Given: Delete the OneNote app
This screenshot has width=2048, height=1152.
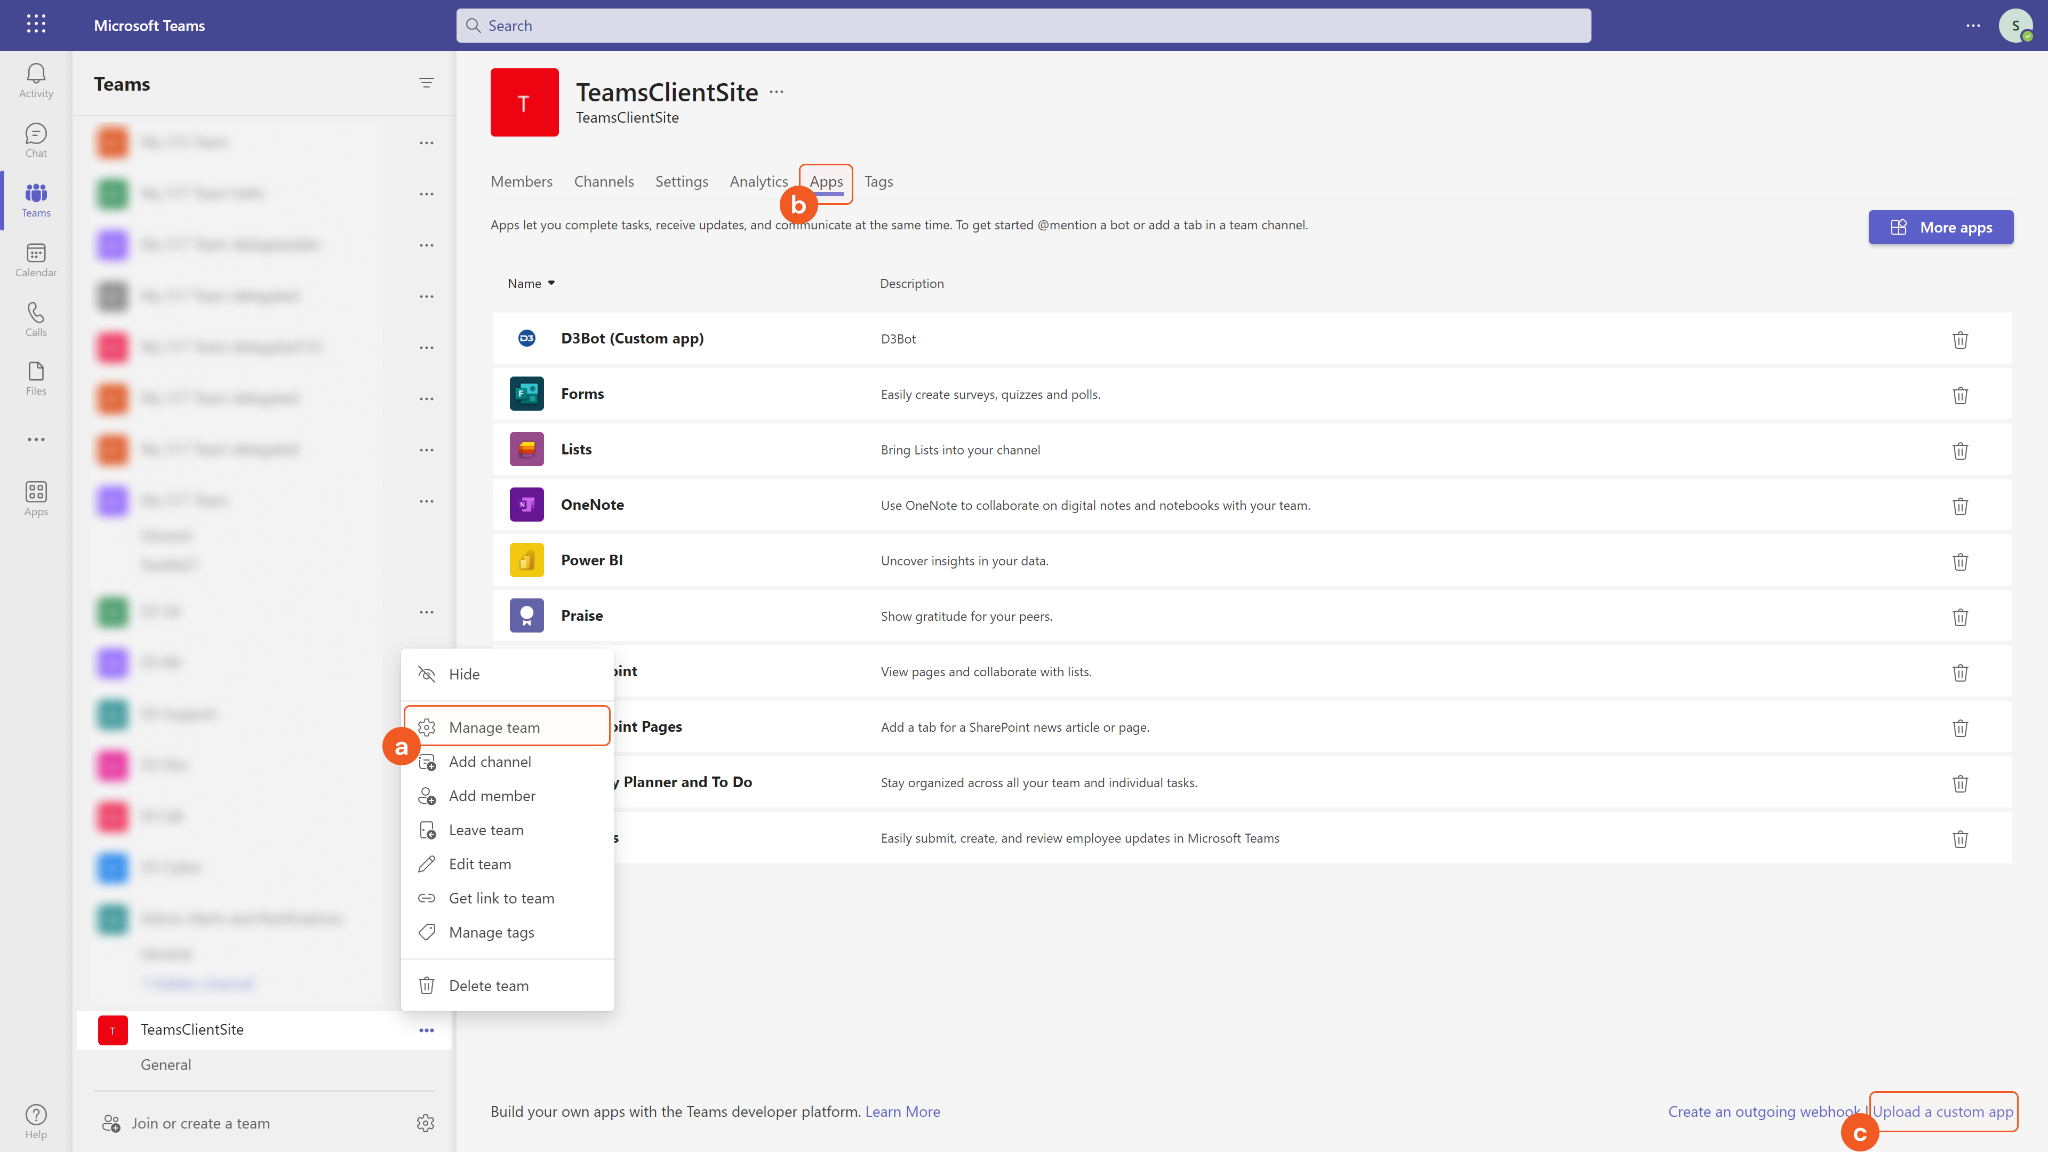Looking at the screenshot, I should pos(1960,506).
